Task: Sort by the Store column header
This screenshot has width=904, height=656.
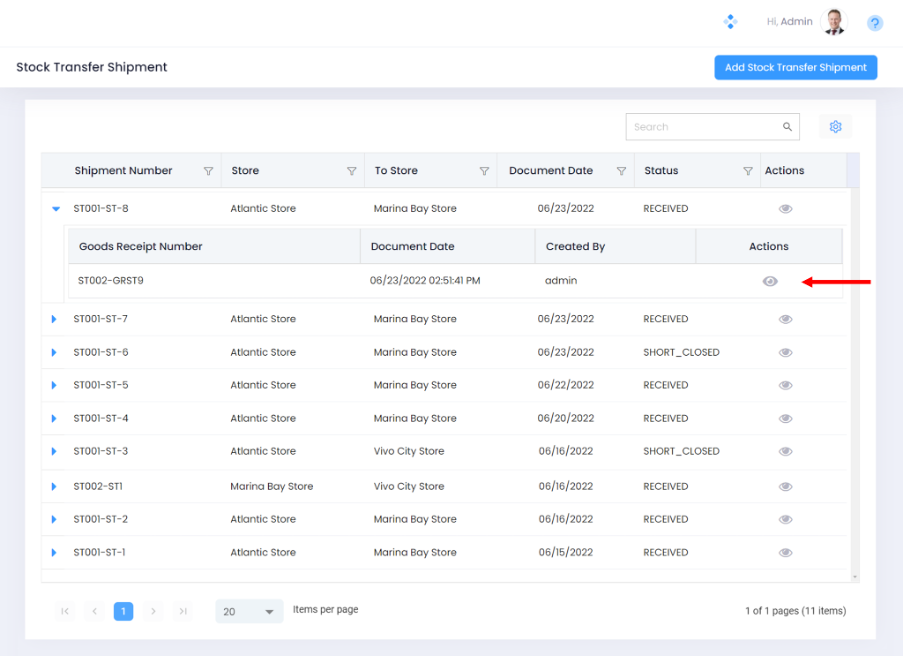Action: (245, 171)
